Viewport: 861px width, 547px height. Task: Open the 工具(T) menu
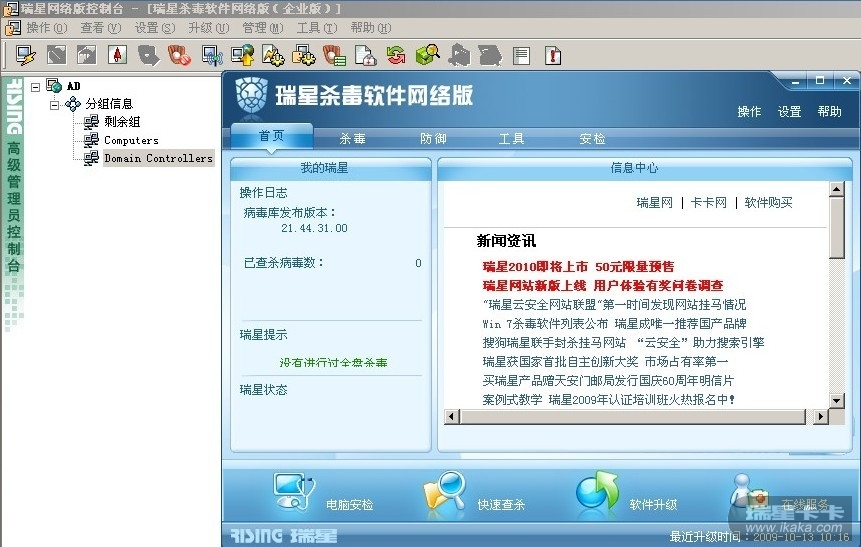click(x=317, y=27)
